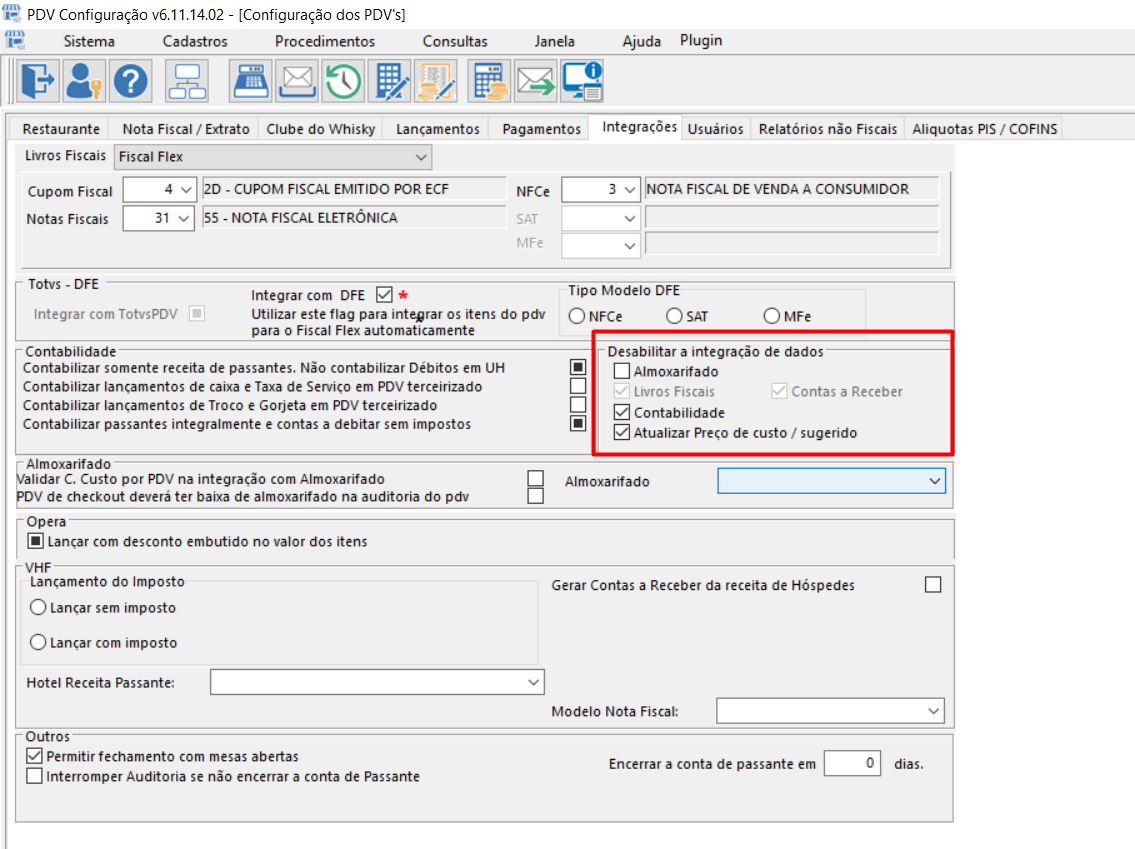This screenshot has width=1135, height=849.
Task: Click the help question mark icon
Action: [x=131, y=80]
